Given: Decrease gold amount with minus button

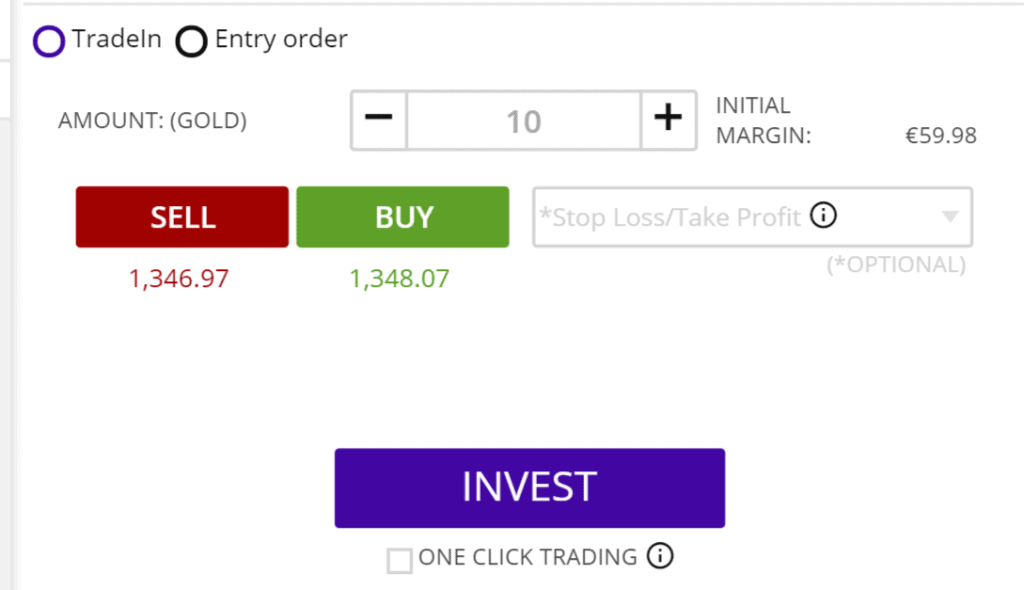Looking at the screenshot, I should pyautogui.click(x=379, y=120).
